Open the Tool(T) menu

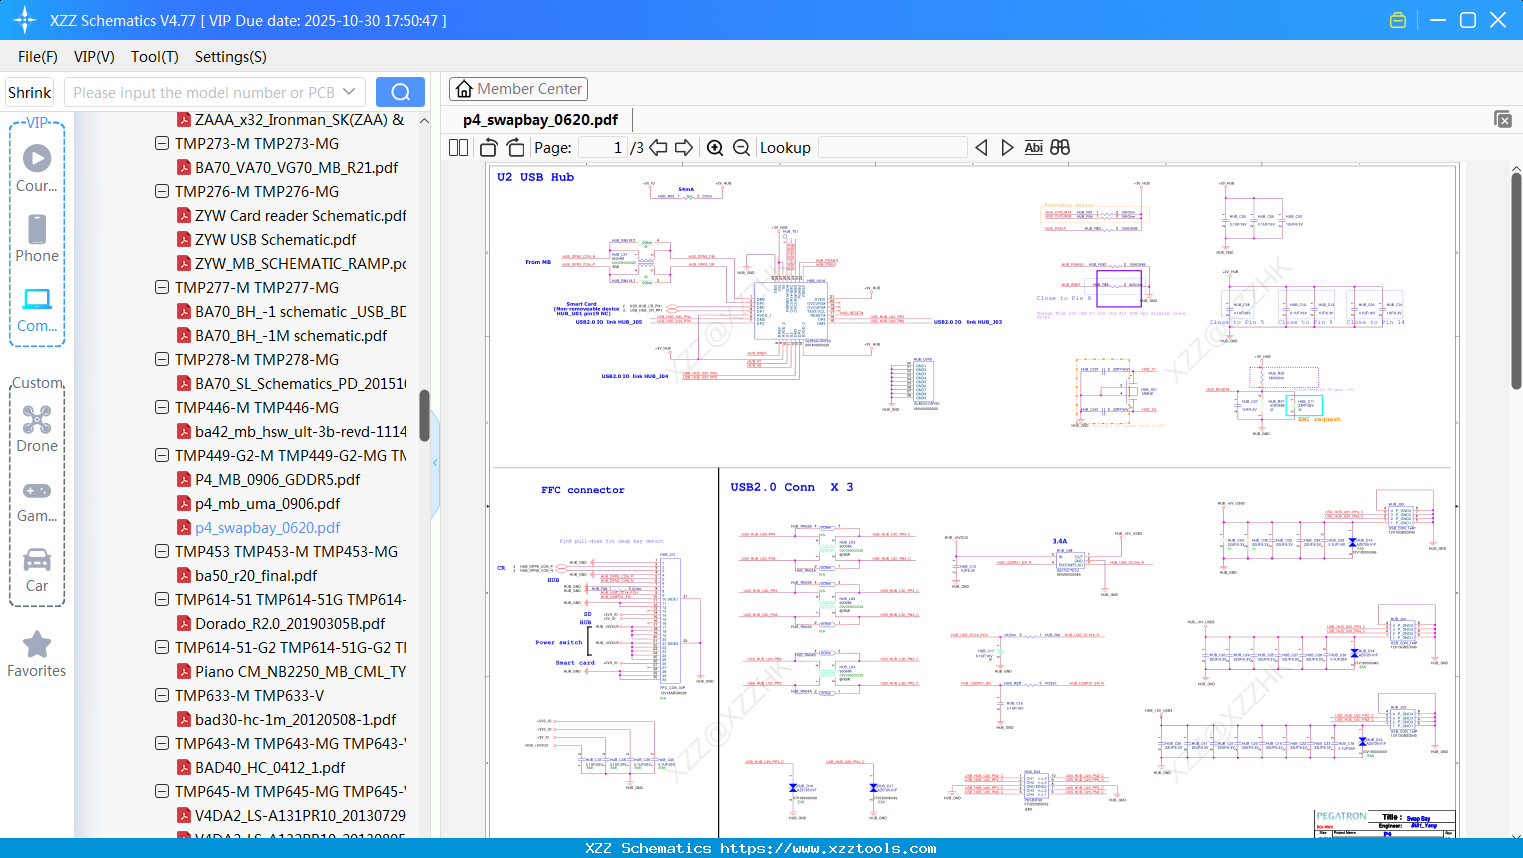point(154,57)
